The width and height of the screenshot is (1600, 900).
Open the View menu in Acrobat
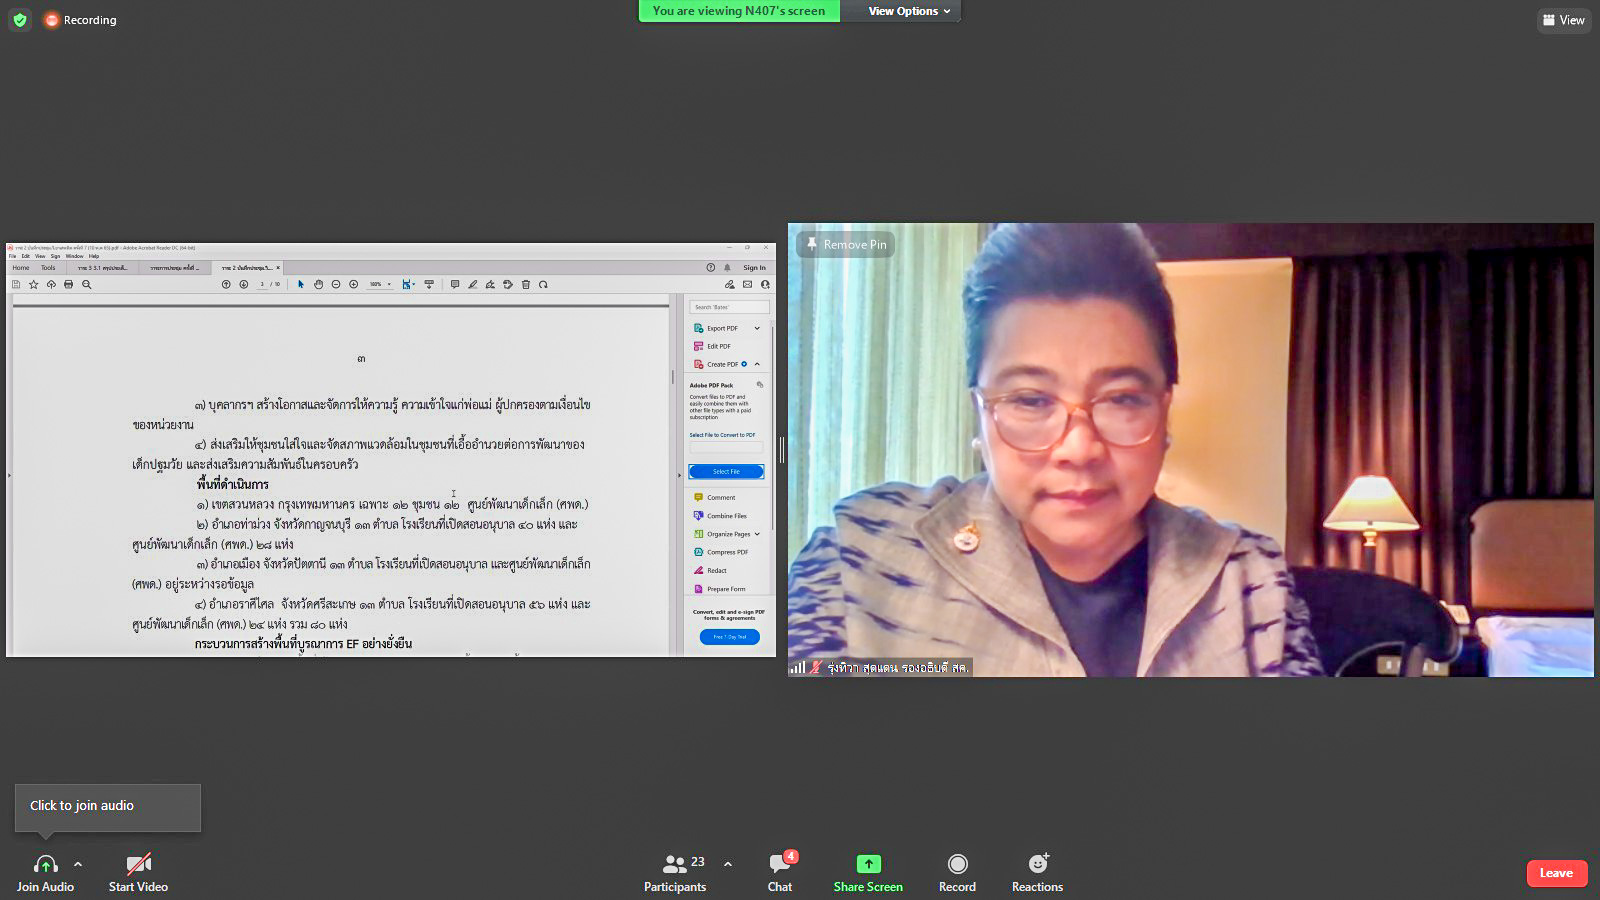40,256
